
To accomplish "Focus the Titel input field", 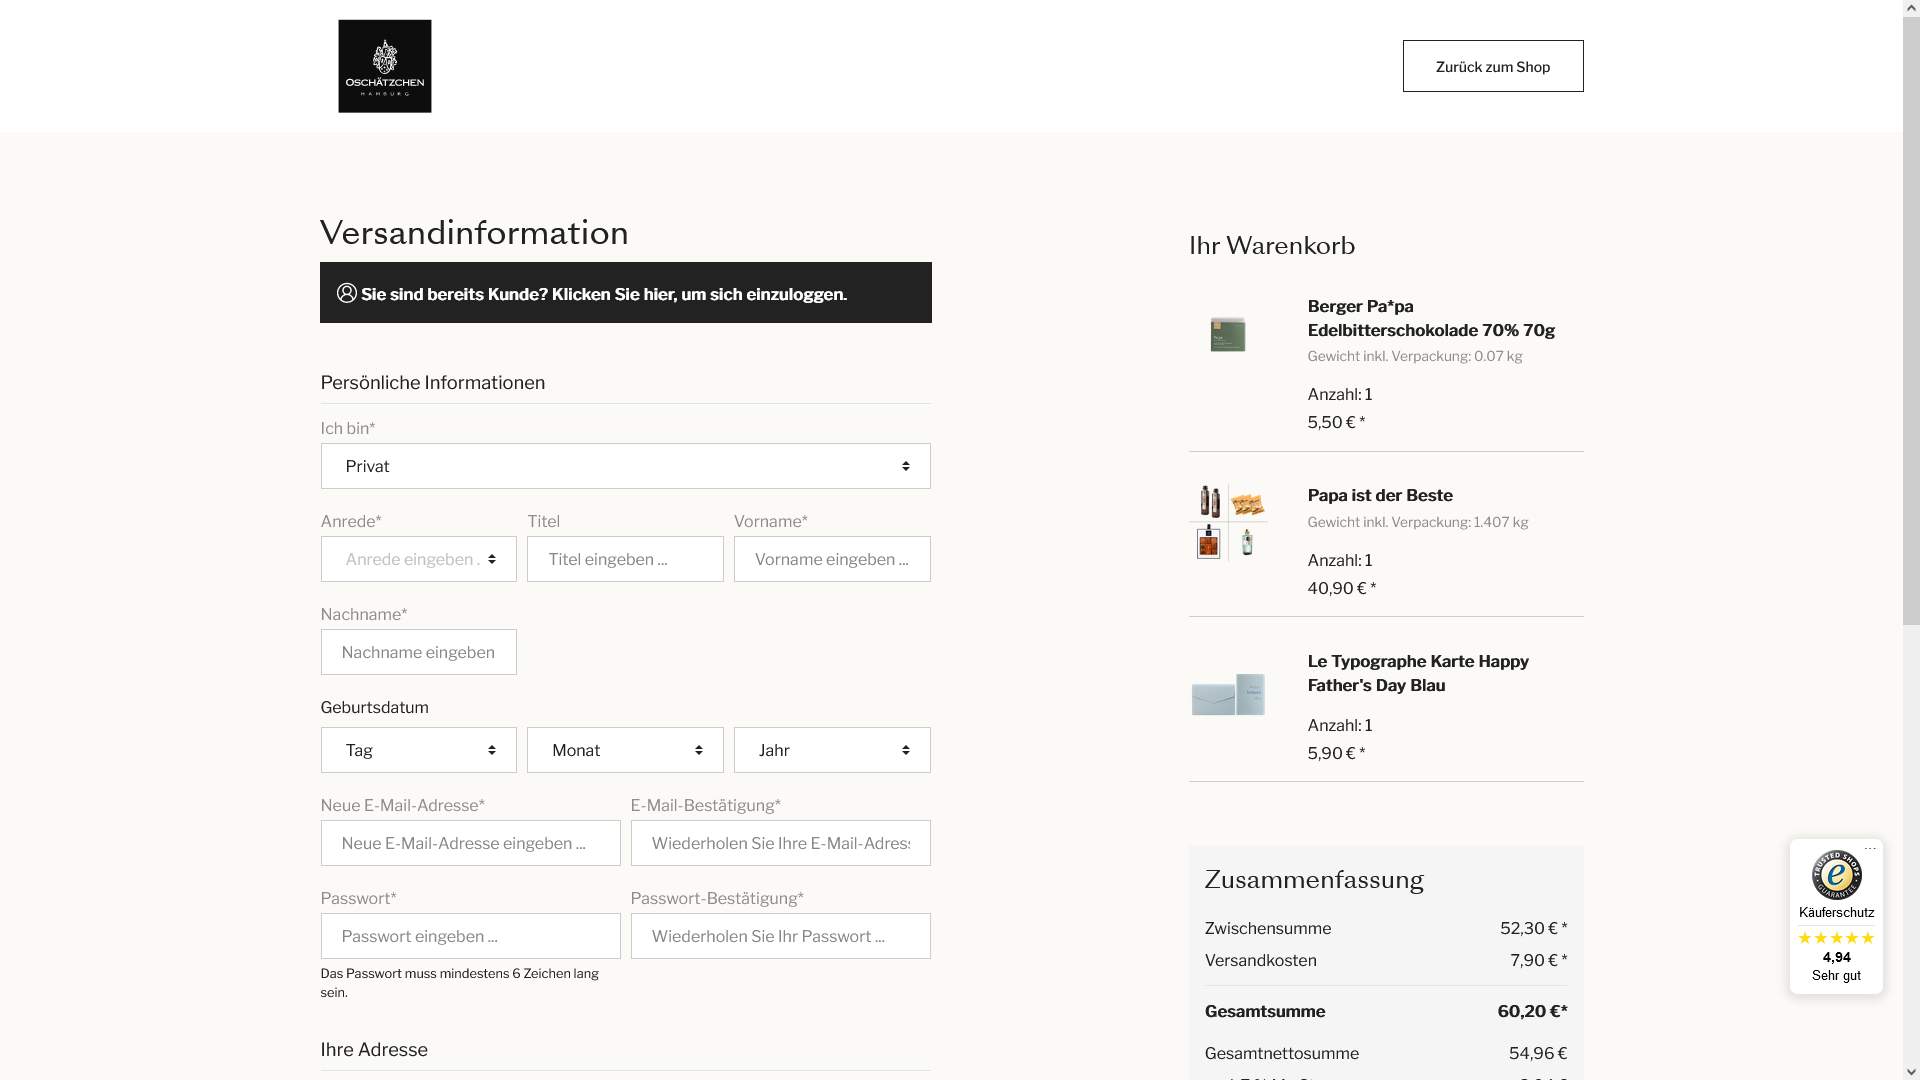I will [626, 559].
